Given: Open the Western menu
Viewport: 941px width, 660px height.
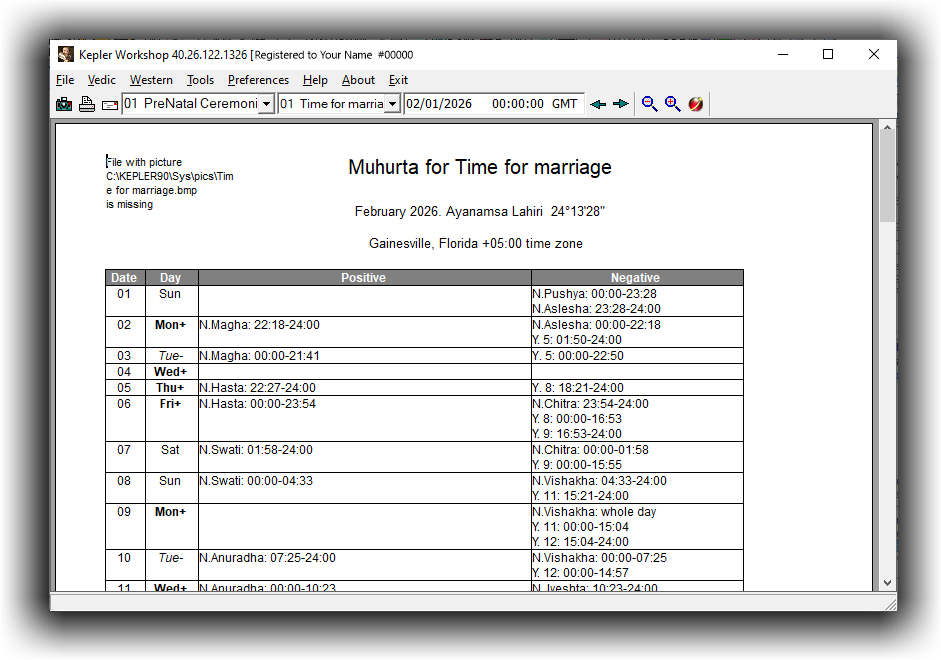Looking at the screenshot, I should (x=151, y=80).
